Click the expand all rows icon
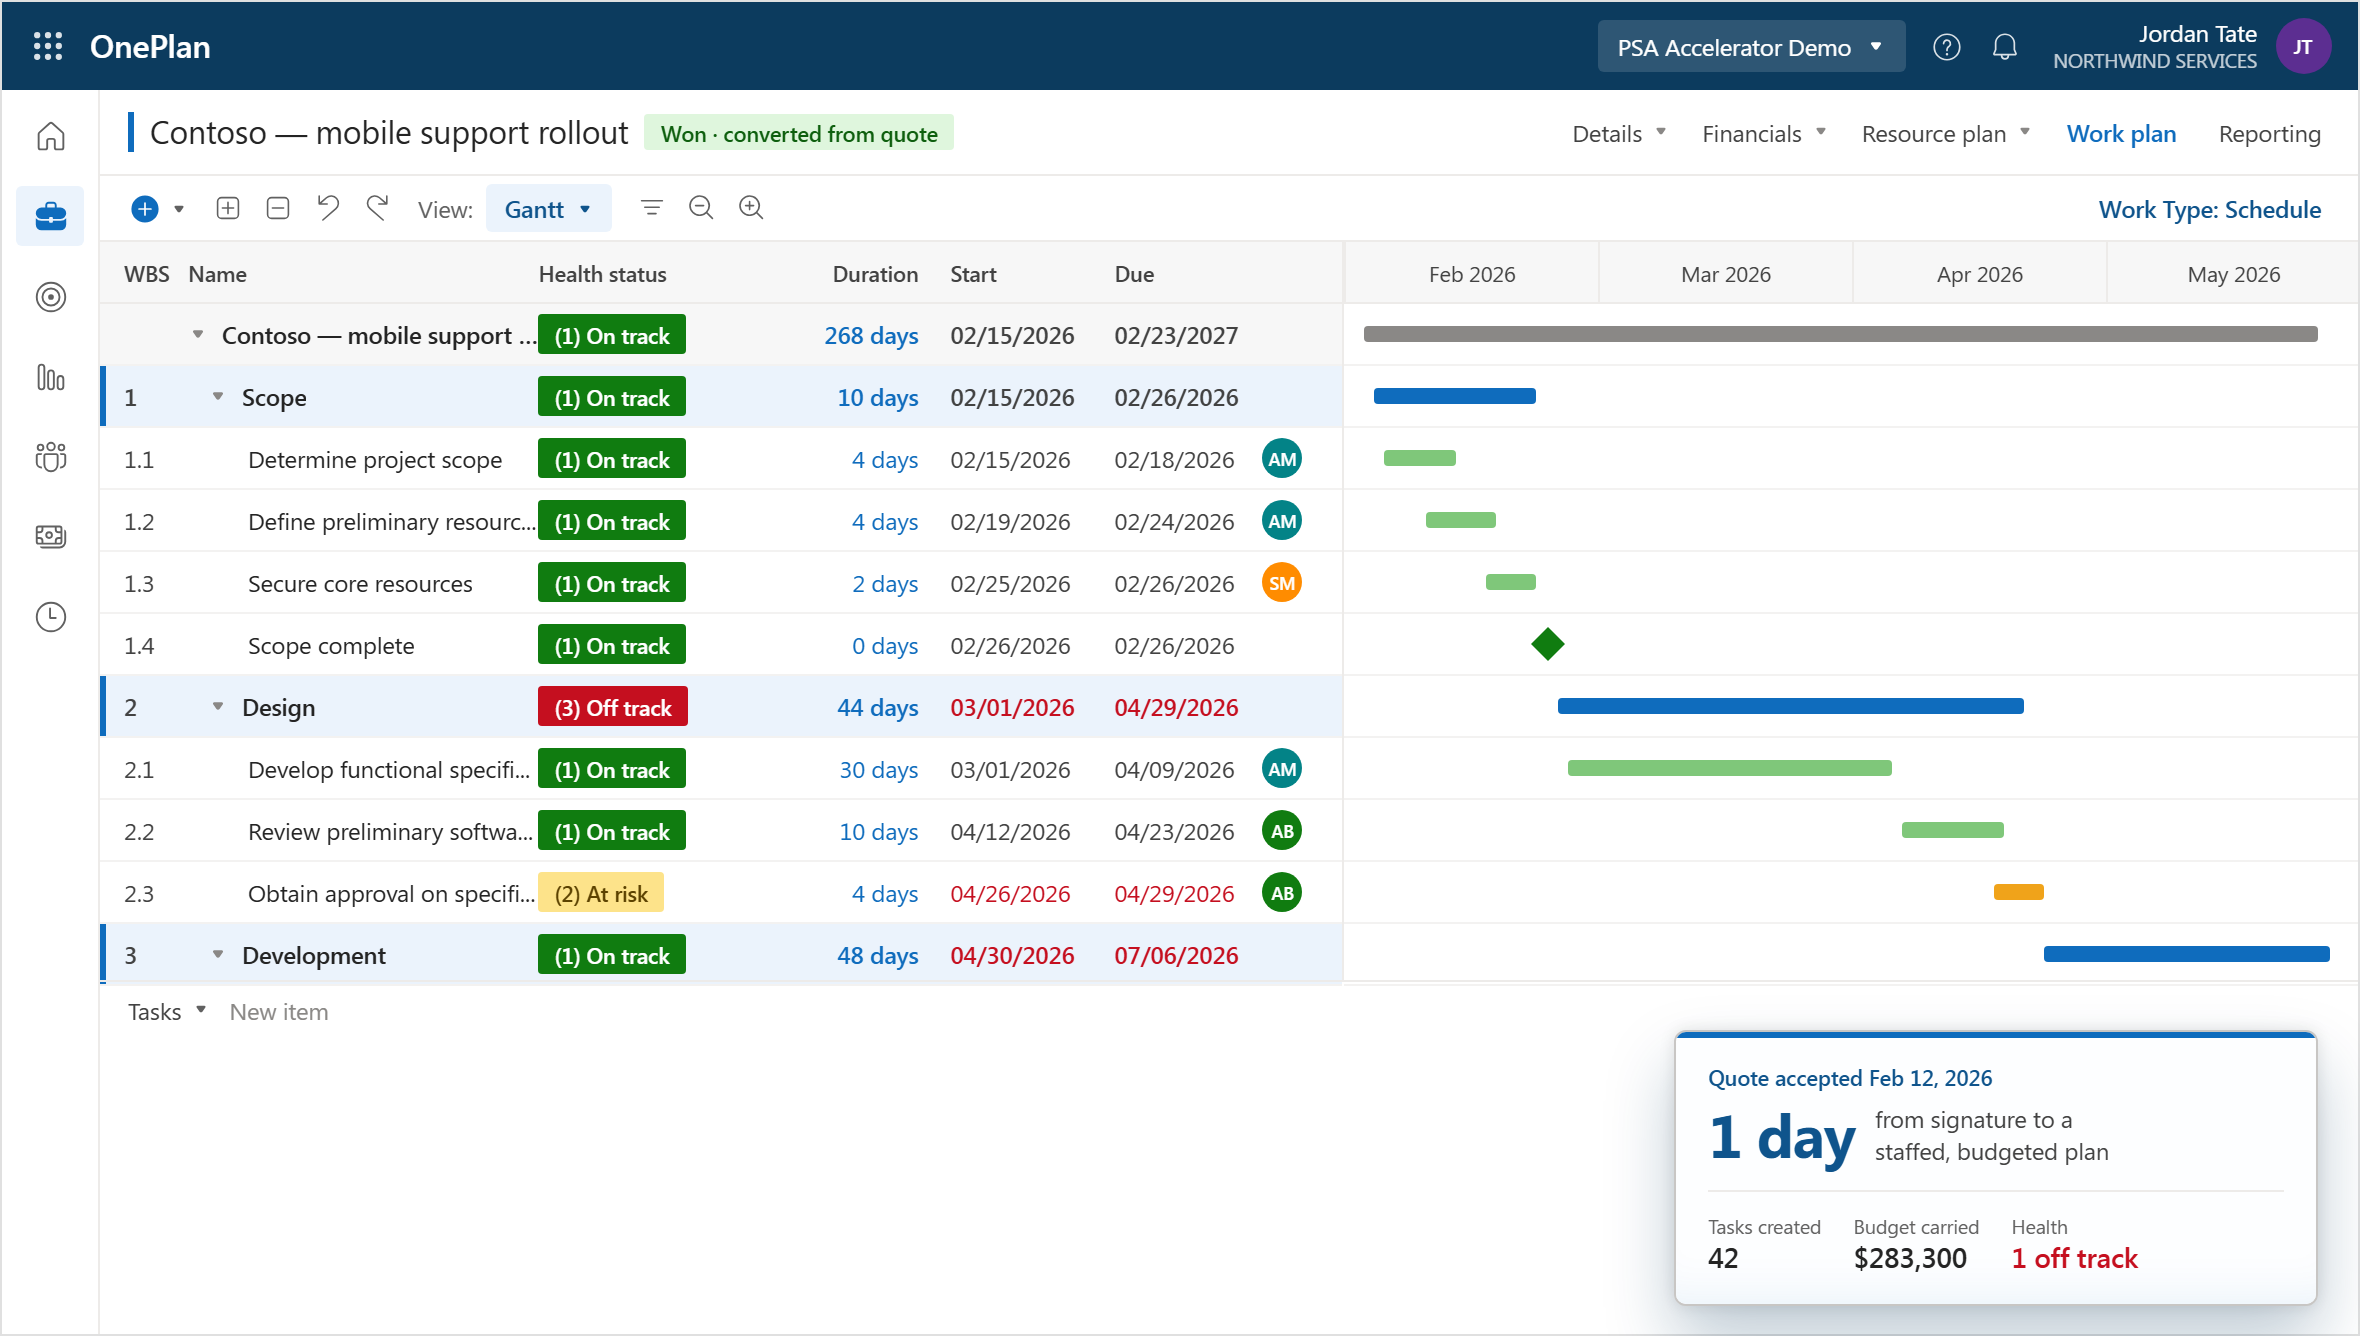 [228, 208]
